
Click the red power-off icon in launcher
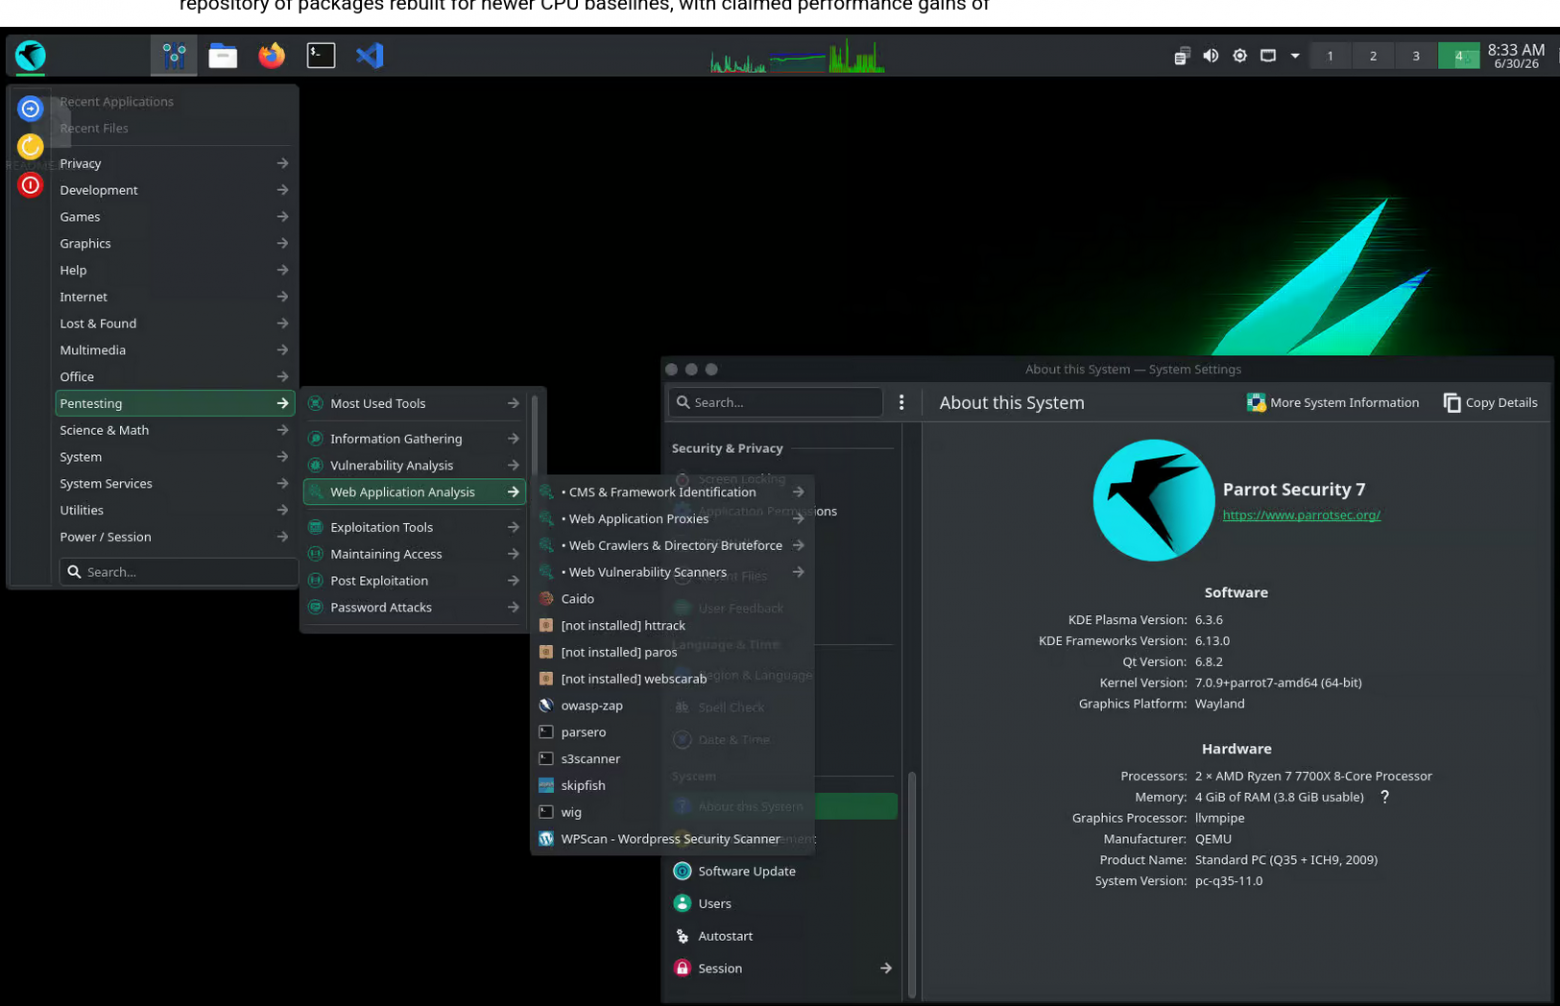coord(31,185)
